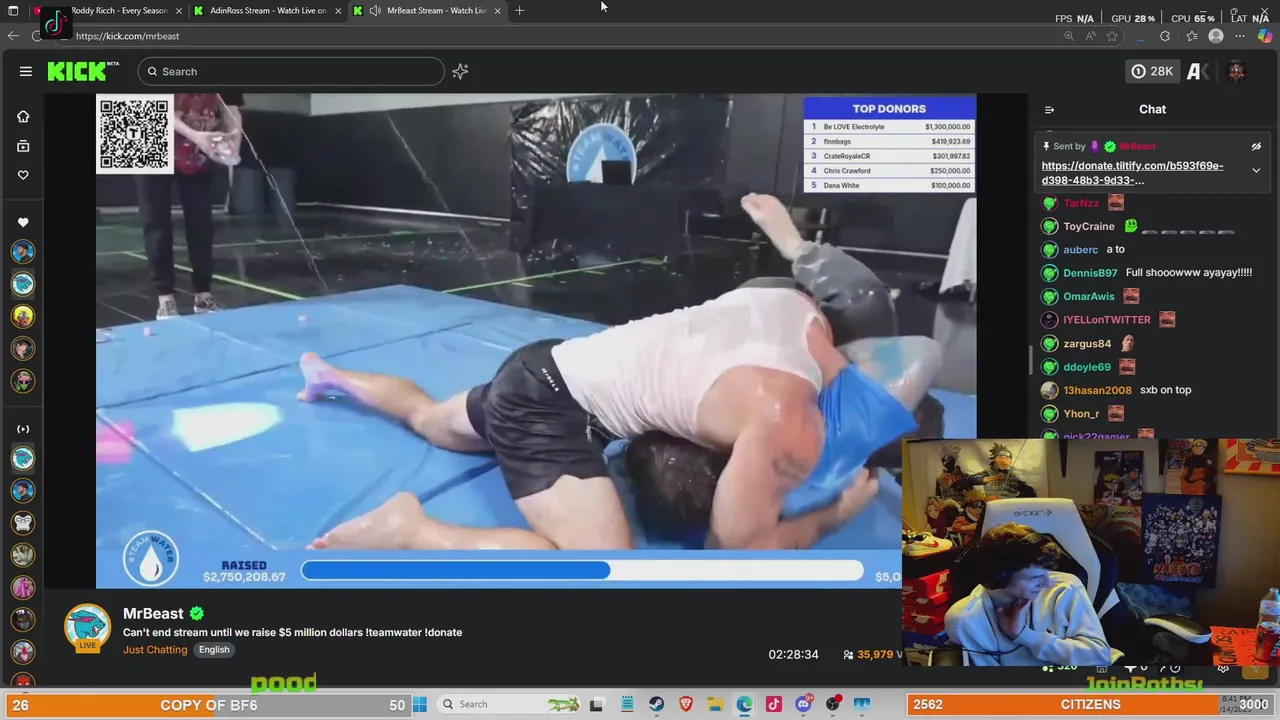Toggle read aloud in address bar
The width and height of the screenshot is (1280, 720).
(1090, 36)
